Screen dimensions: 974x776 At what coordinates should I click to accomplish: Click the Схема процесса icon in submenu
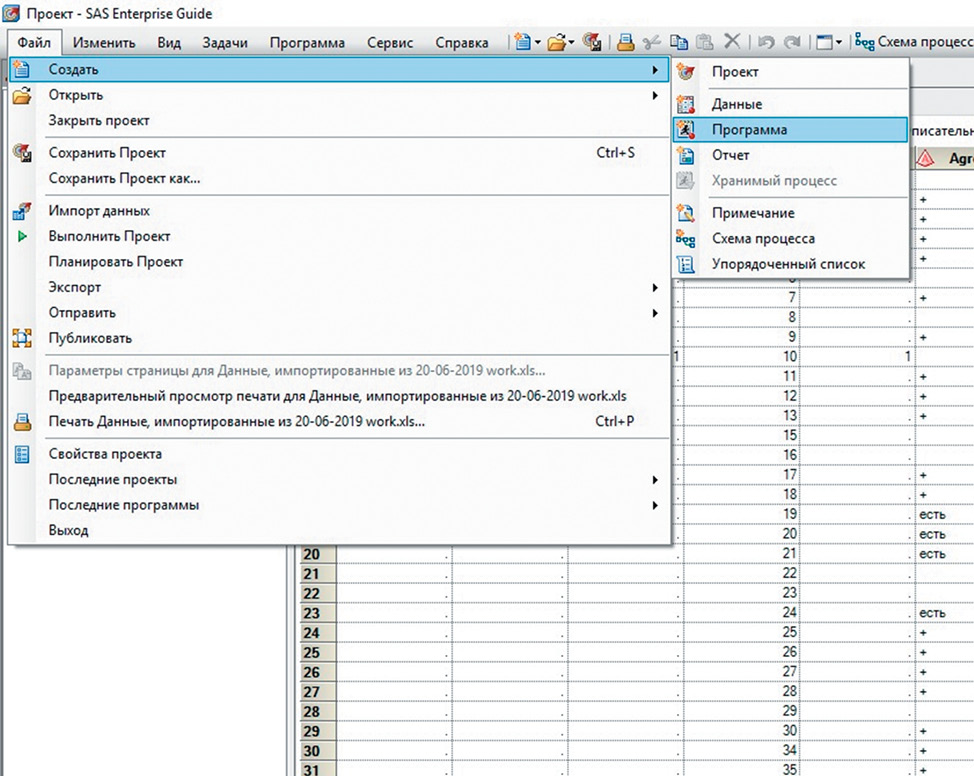pos(685,239)
